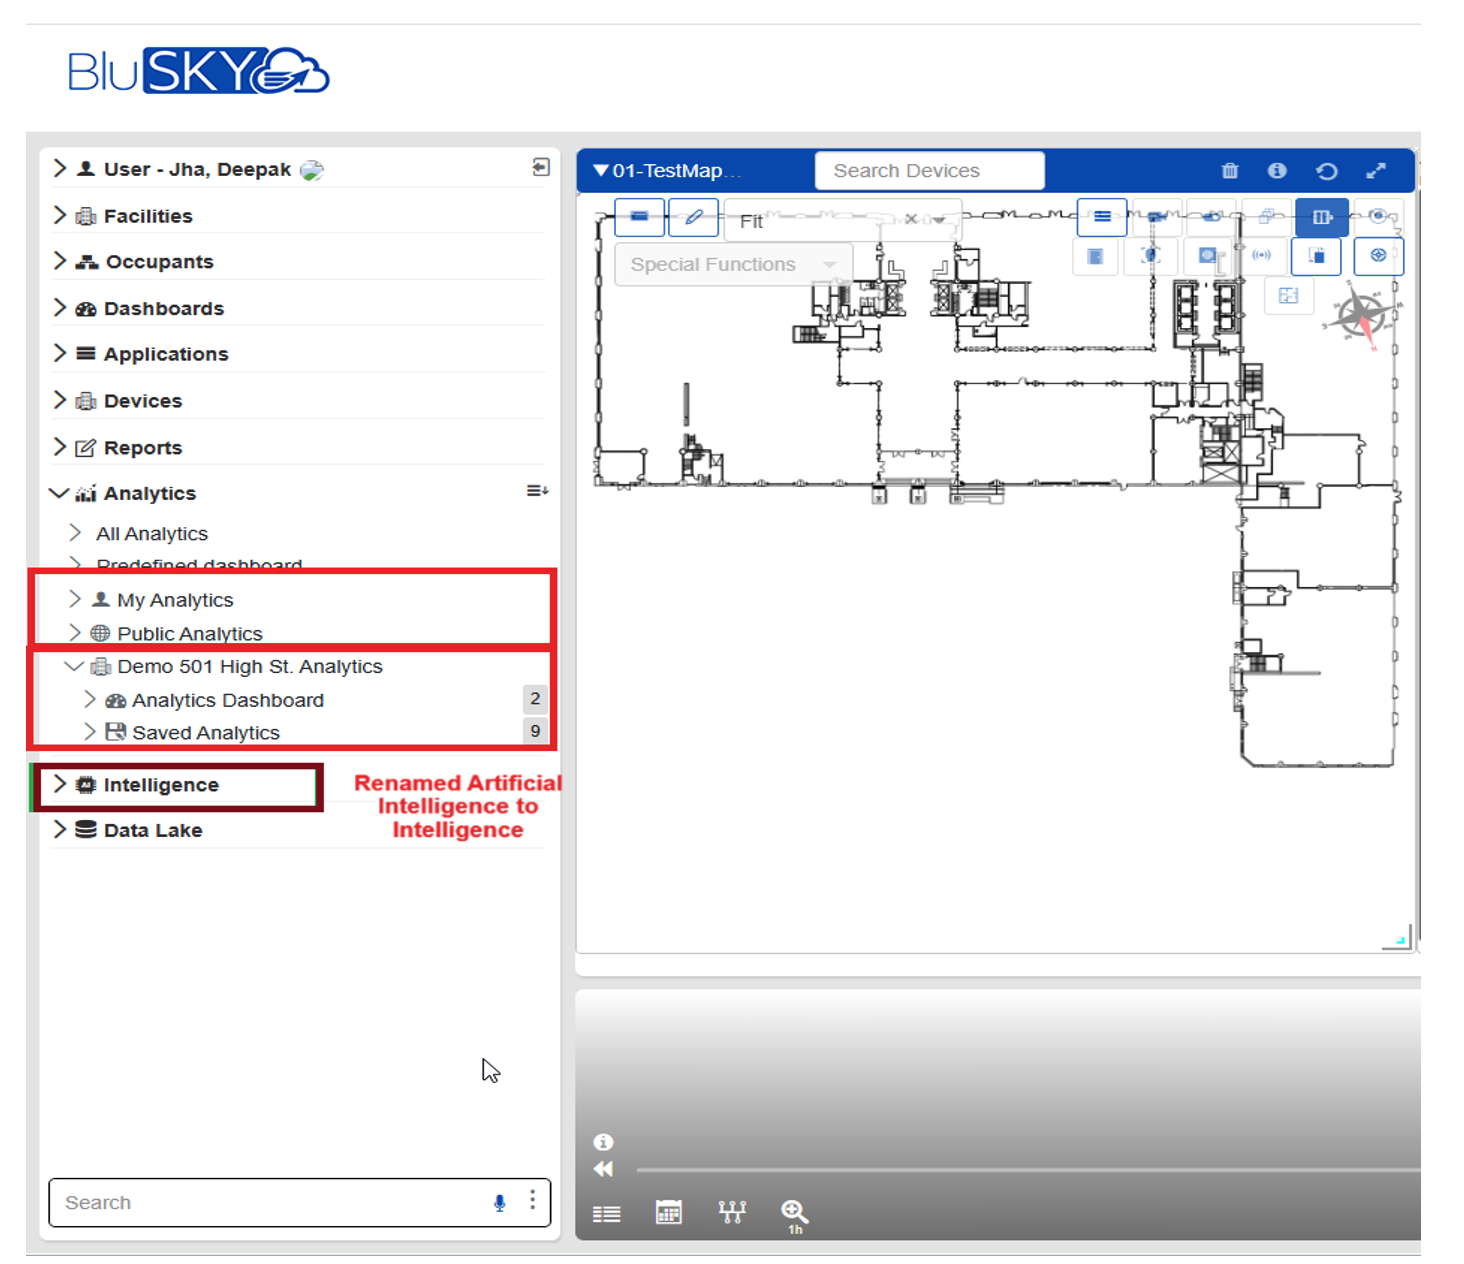Toggle the blue rectangle button left of the pencil
The height and width of the screenshot is (1264, 1464).
click(640, 217)
